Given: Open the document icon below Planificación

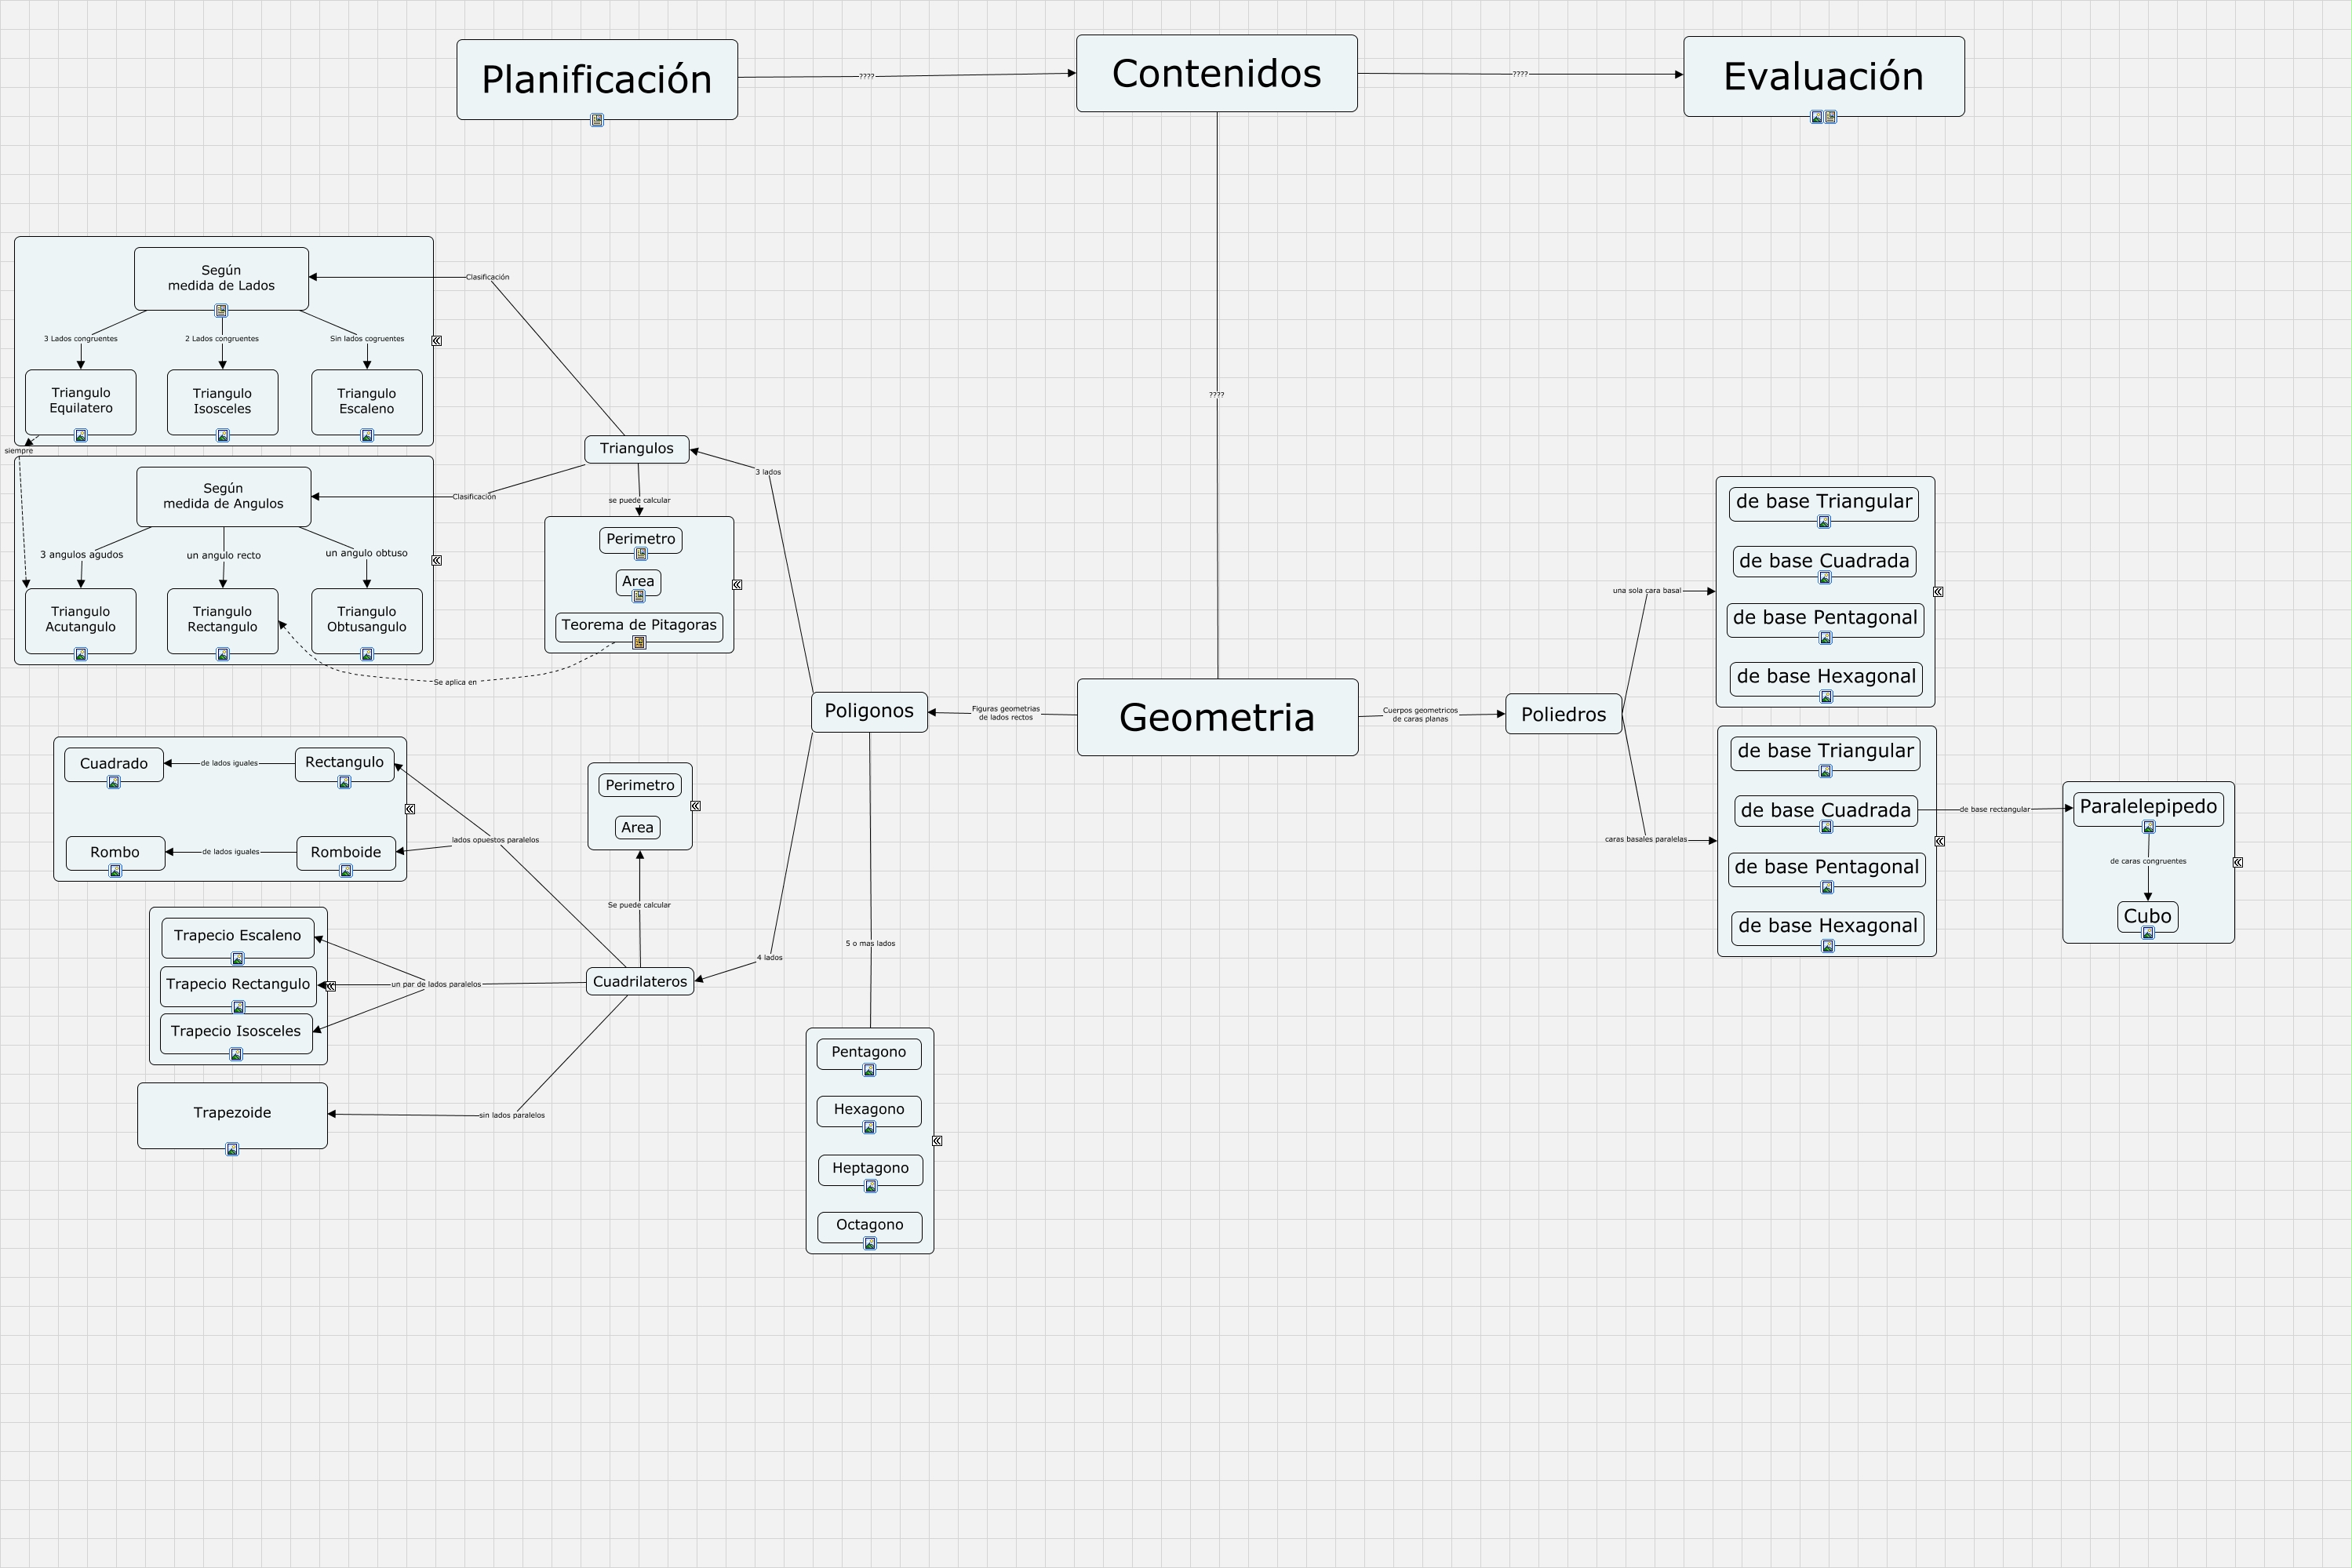Looking at the screenshot, I should (x=597, y=120).
